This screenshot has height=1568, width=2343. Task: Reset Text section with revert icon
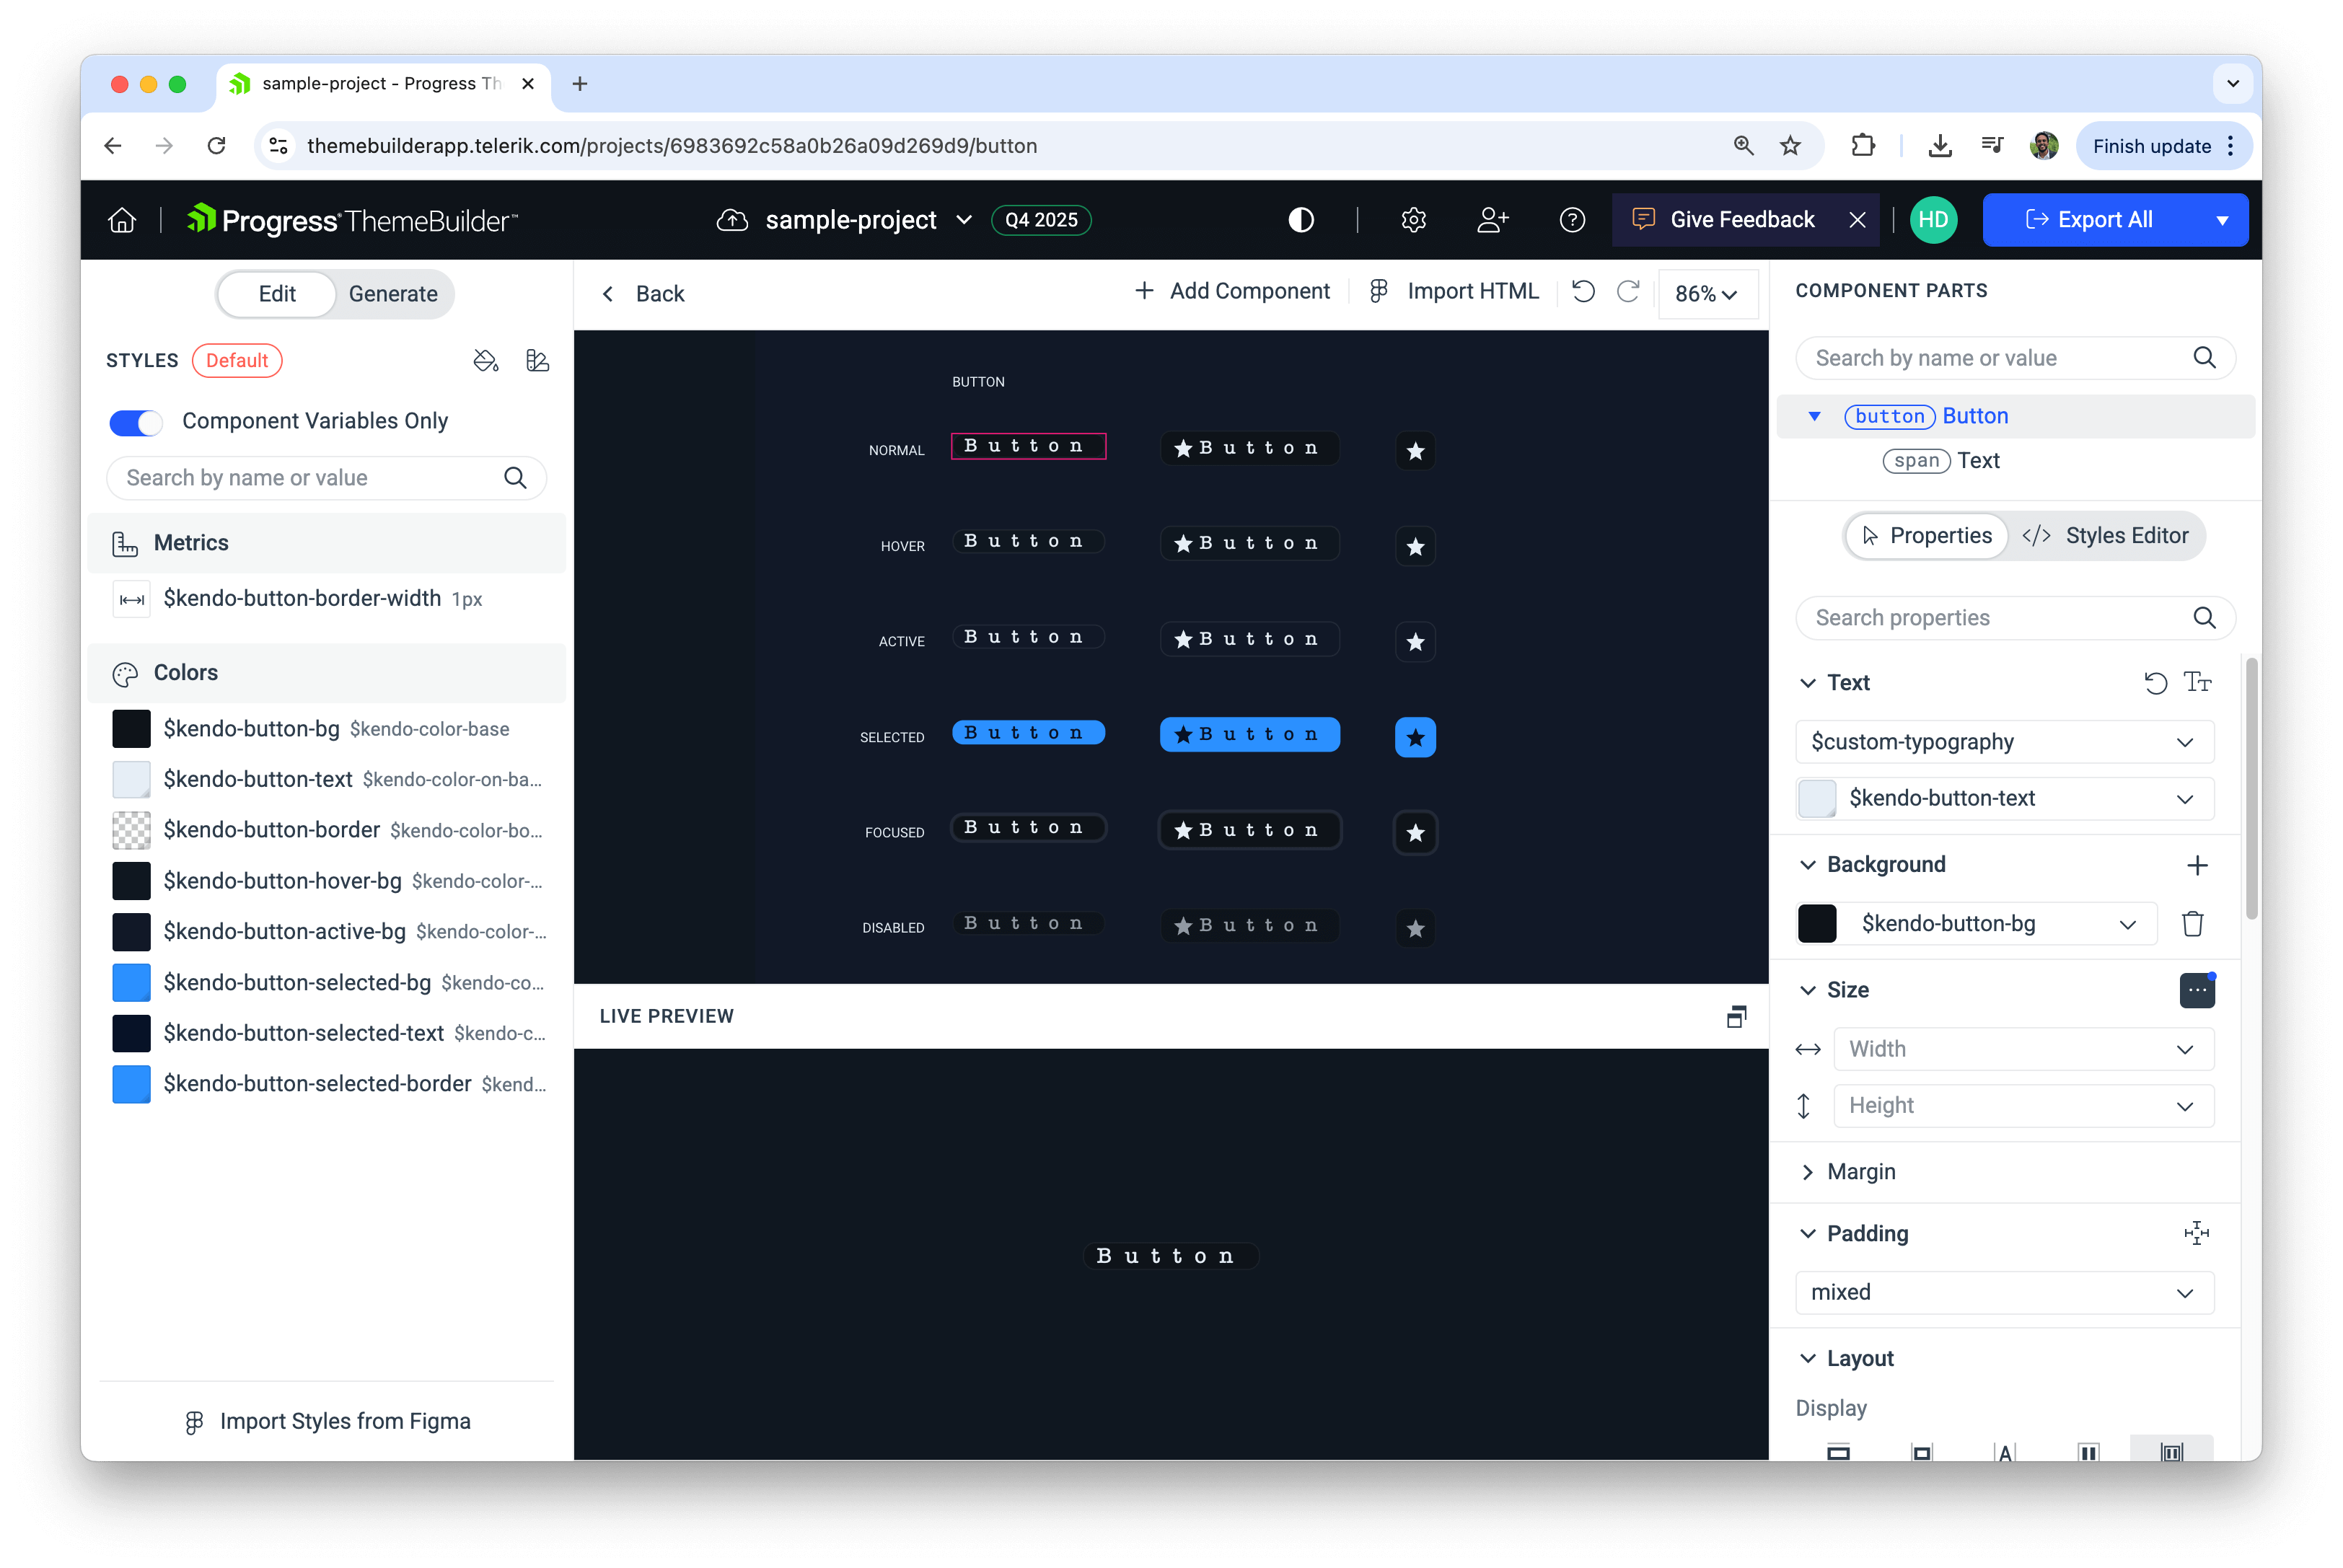click(2155, 683)
